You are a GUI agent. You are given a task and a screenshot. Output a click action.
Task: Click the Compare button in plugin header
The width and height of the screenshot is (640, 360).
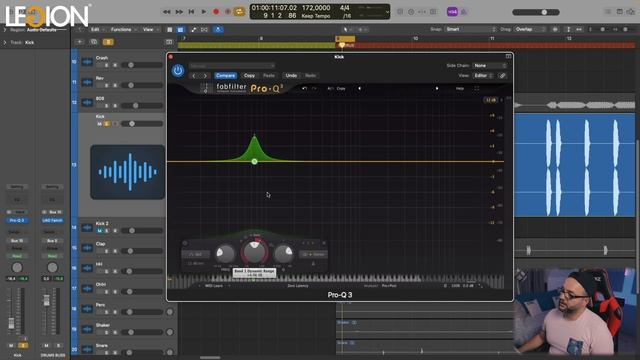[225, 76]
